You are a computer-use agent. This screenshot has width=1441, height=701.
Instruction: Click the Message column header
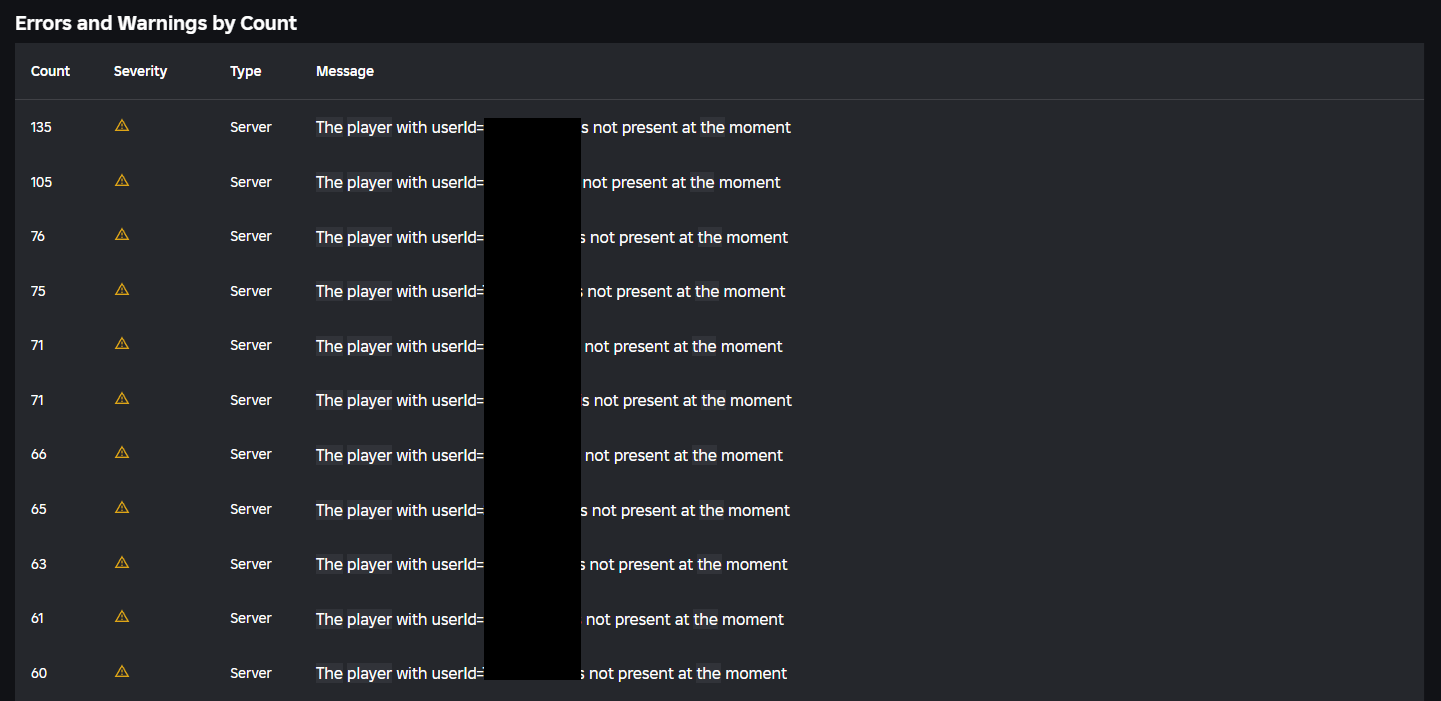point(345,71)
